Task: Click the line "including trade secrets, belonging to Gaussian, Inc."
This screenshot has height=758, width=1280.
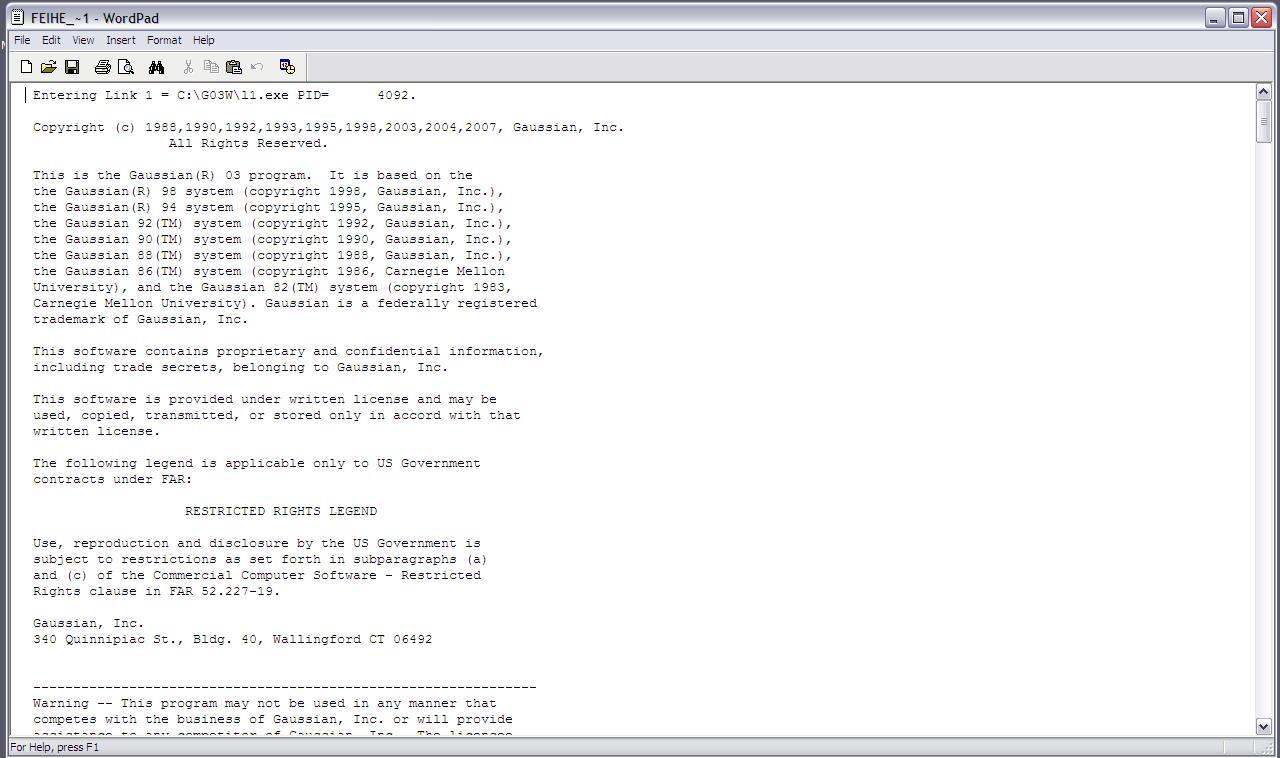Action: (x=240, y=367)
